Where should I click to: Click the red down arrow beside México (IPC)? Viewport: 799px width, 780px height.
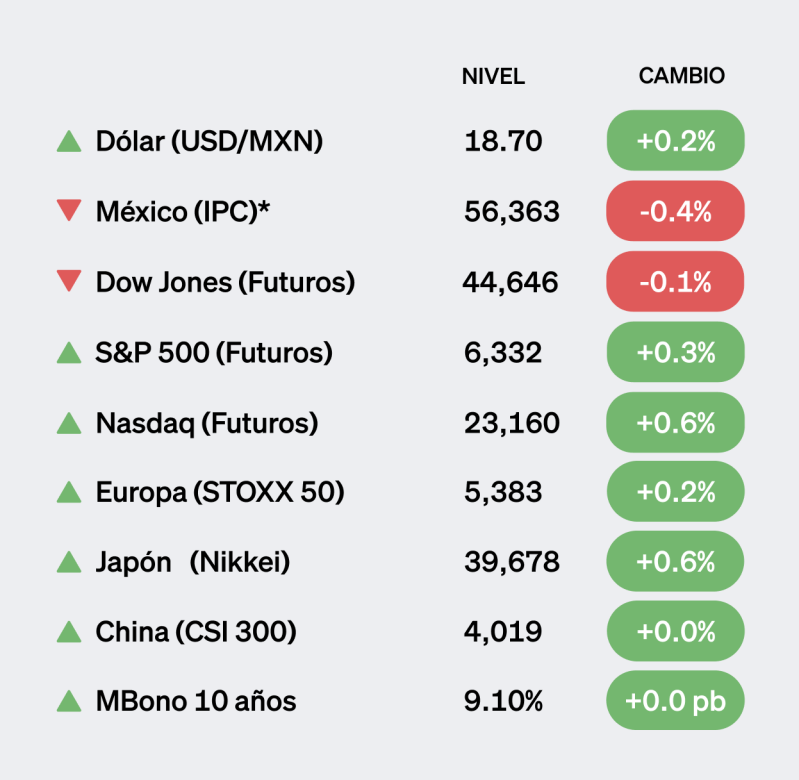(69, 211)
